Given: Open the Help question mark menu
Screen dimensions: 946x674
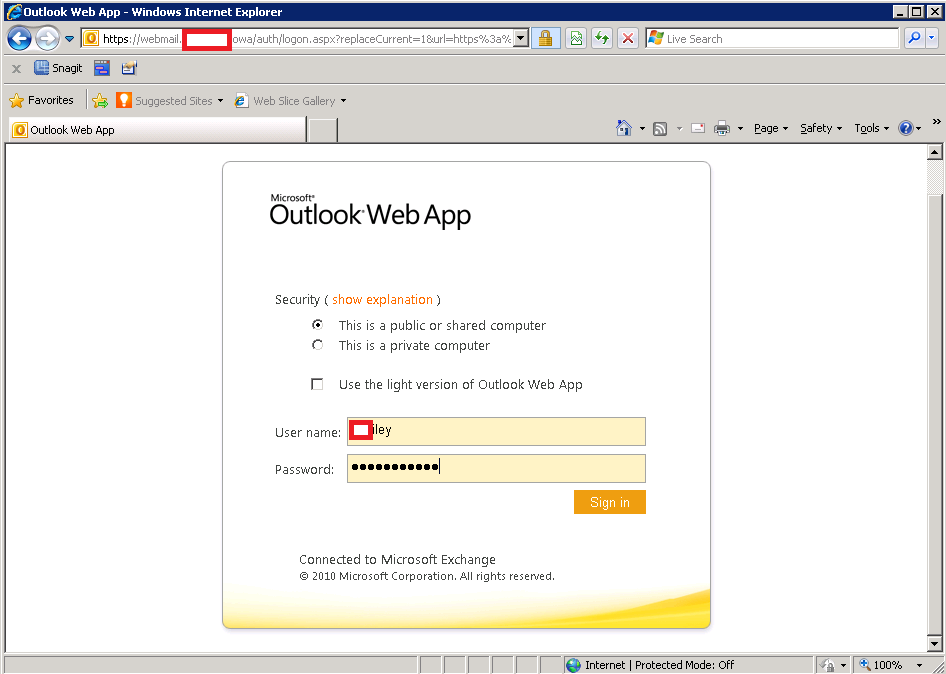Looking at the screenshot, I should (910, 129).
